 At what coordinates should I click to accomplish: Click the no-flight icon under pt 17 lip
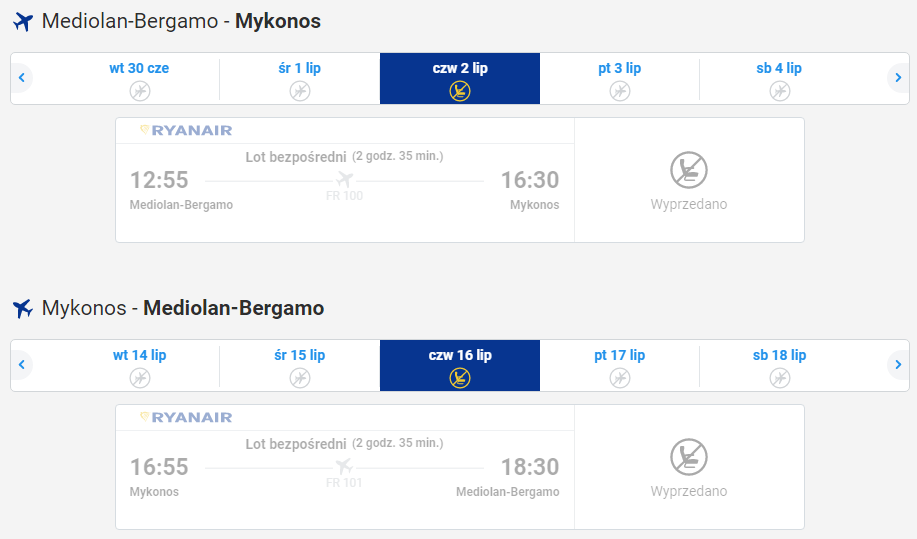[620, 378]
